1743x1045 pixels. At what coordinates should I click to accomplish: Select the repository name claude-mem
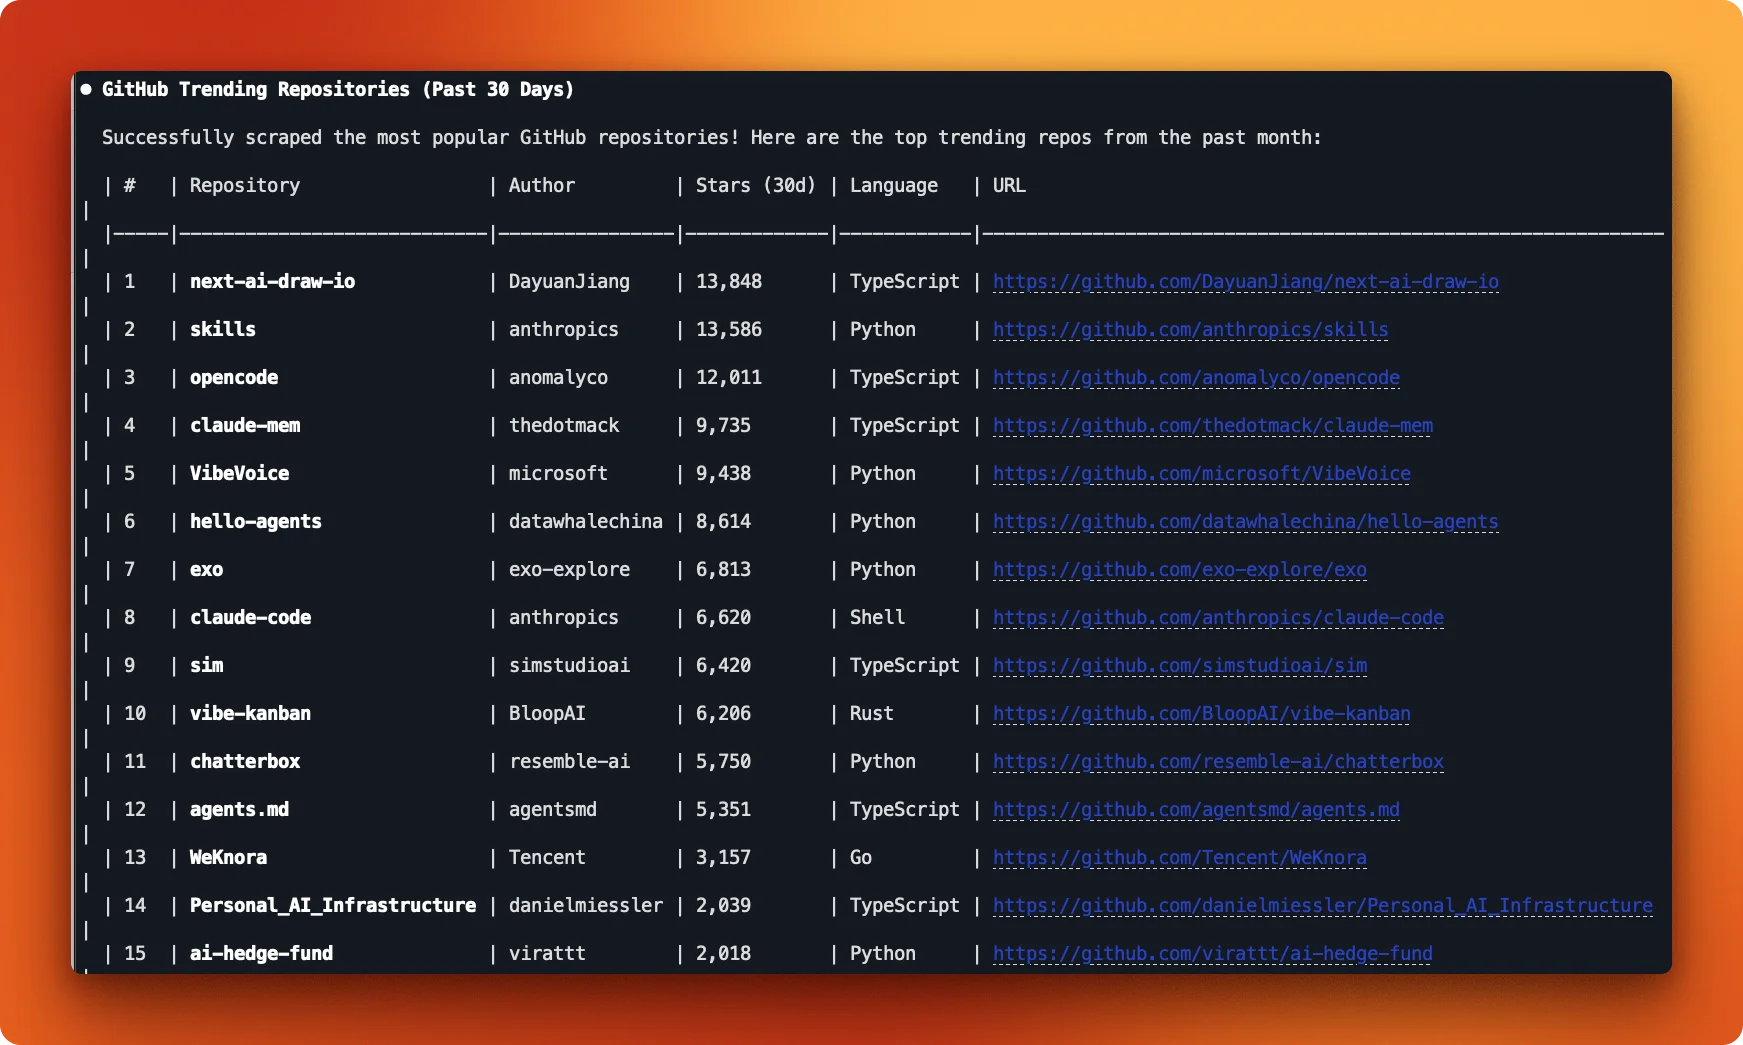coord(244,425)
